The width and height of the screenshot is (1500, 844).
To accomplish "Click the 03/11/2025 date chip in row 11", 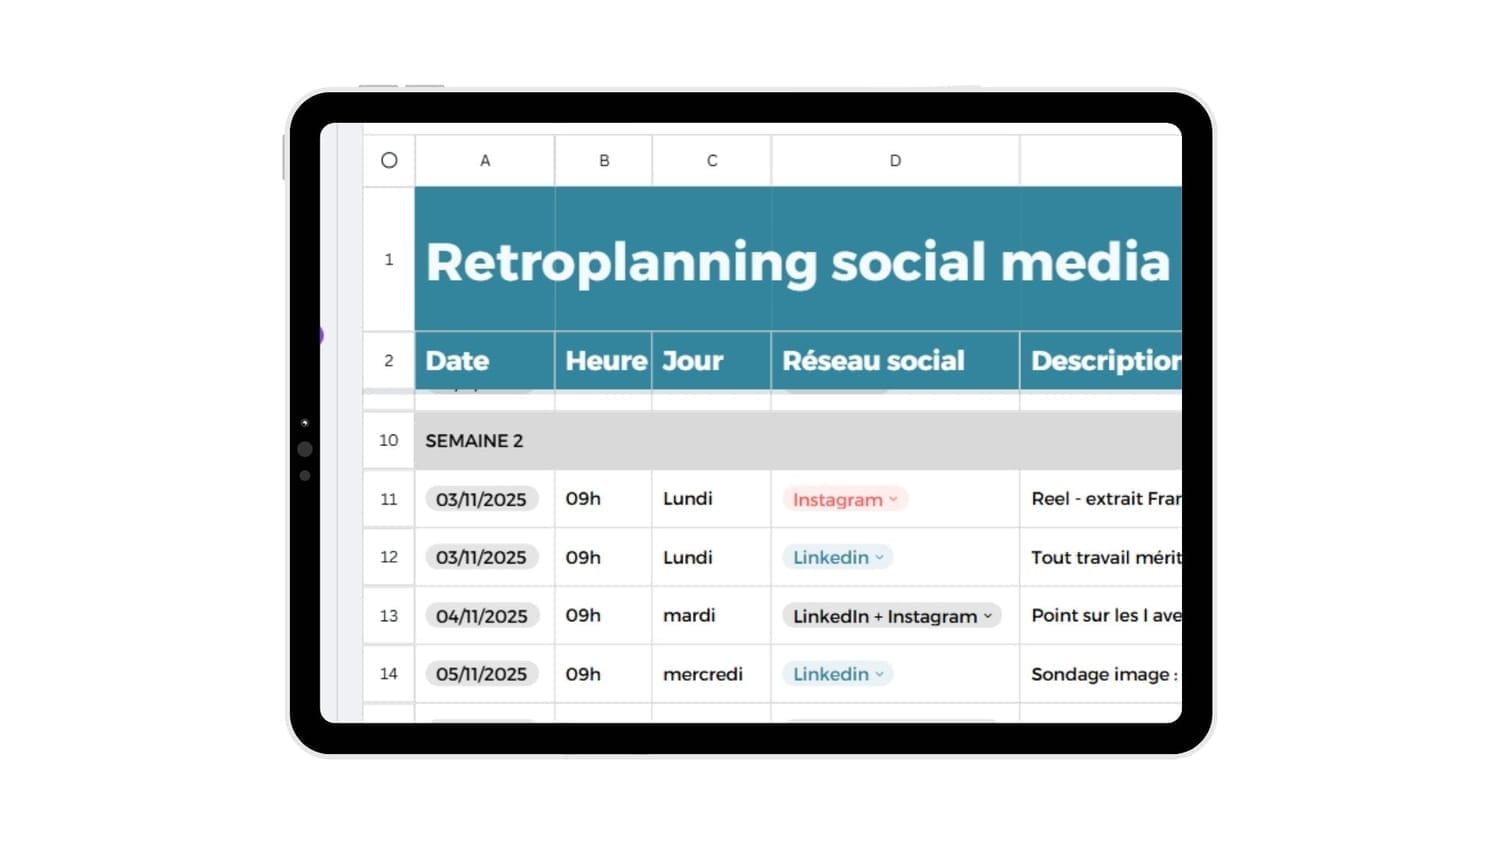I will pos(481,499).
